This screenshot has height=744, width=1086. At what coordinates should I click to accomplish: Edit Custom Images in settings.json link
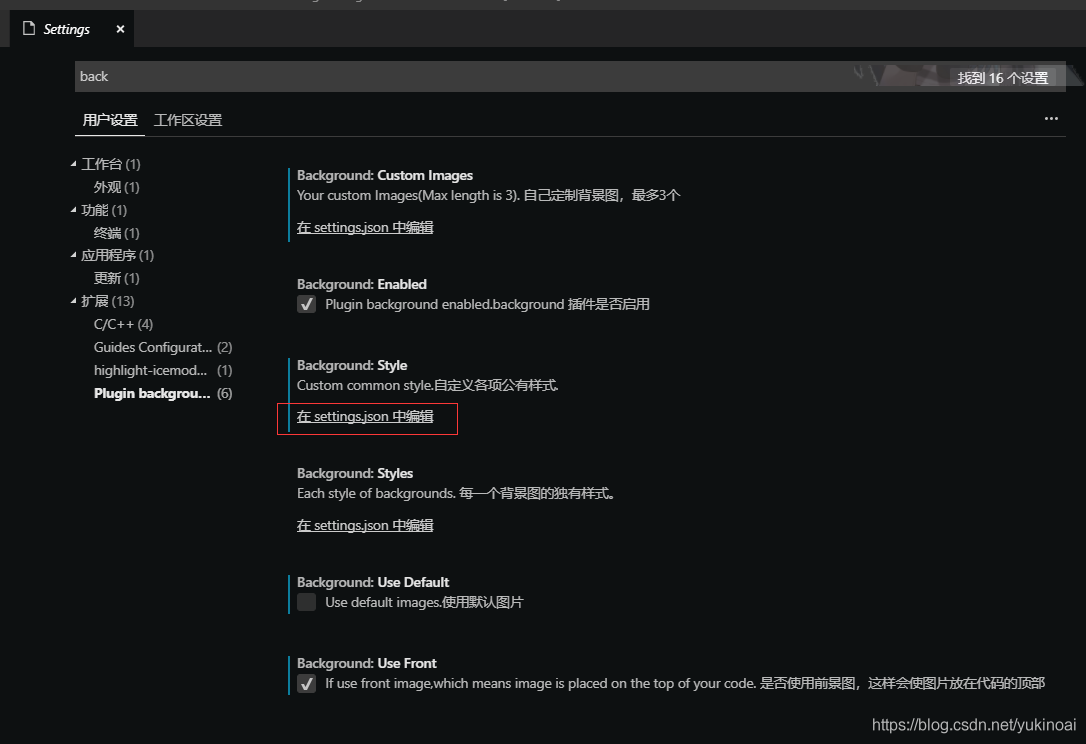(x=365, y=227)
